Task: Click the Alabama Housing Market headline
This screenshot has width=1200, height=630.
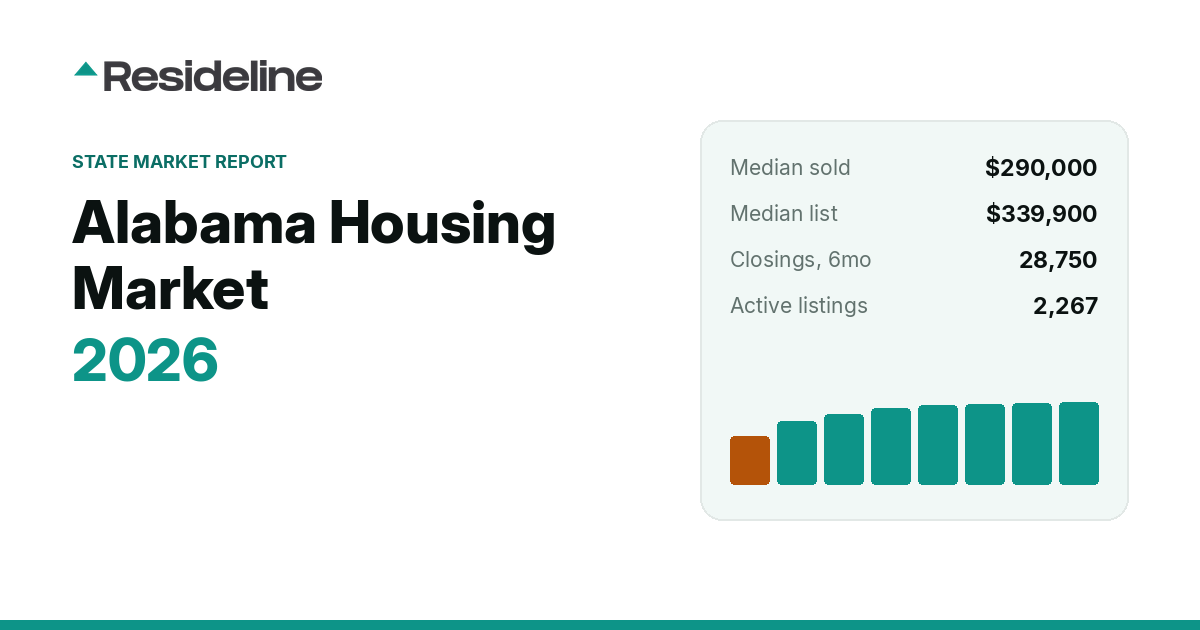Action: click(x=314, y=256)
